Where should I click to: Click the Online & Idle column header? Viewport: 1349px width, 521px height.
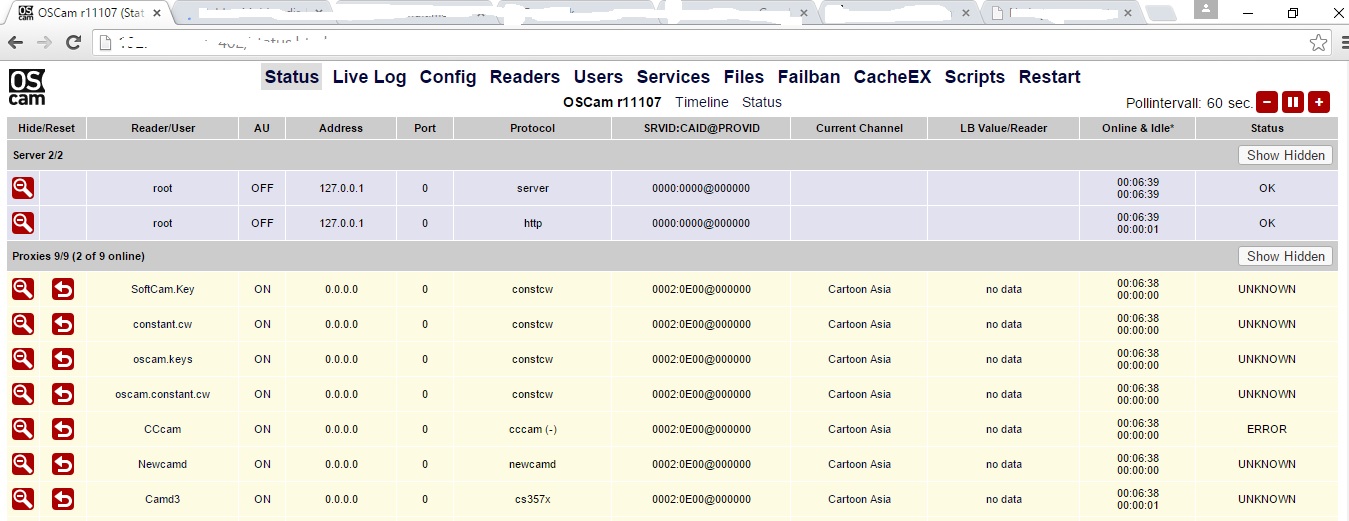click(x=1138, y=128)
